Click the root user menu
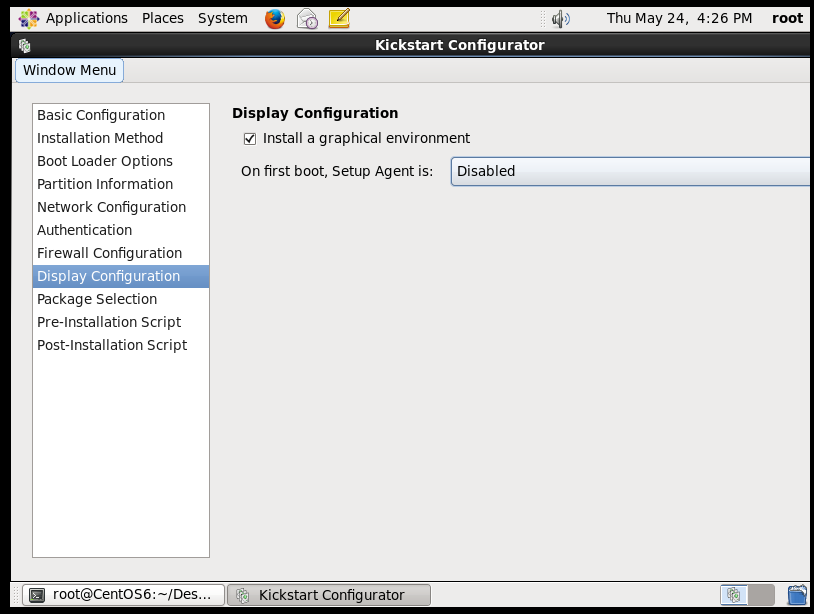 point(788,18)
